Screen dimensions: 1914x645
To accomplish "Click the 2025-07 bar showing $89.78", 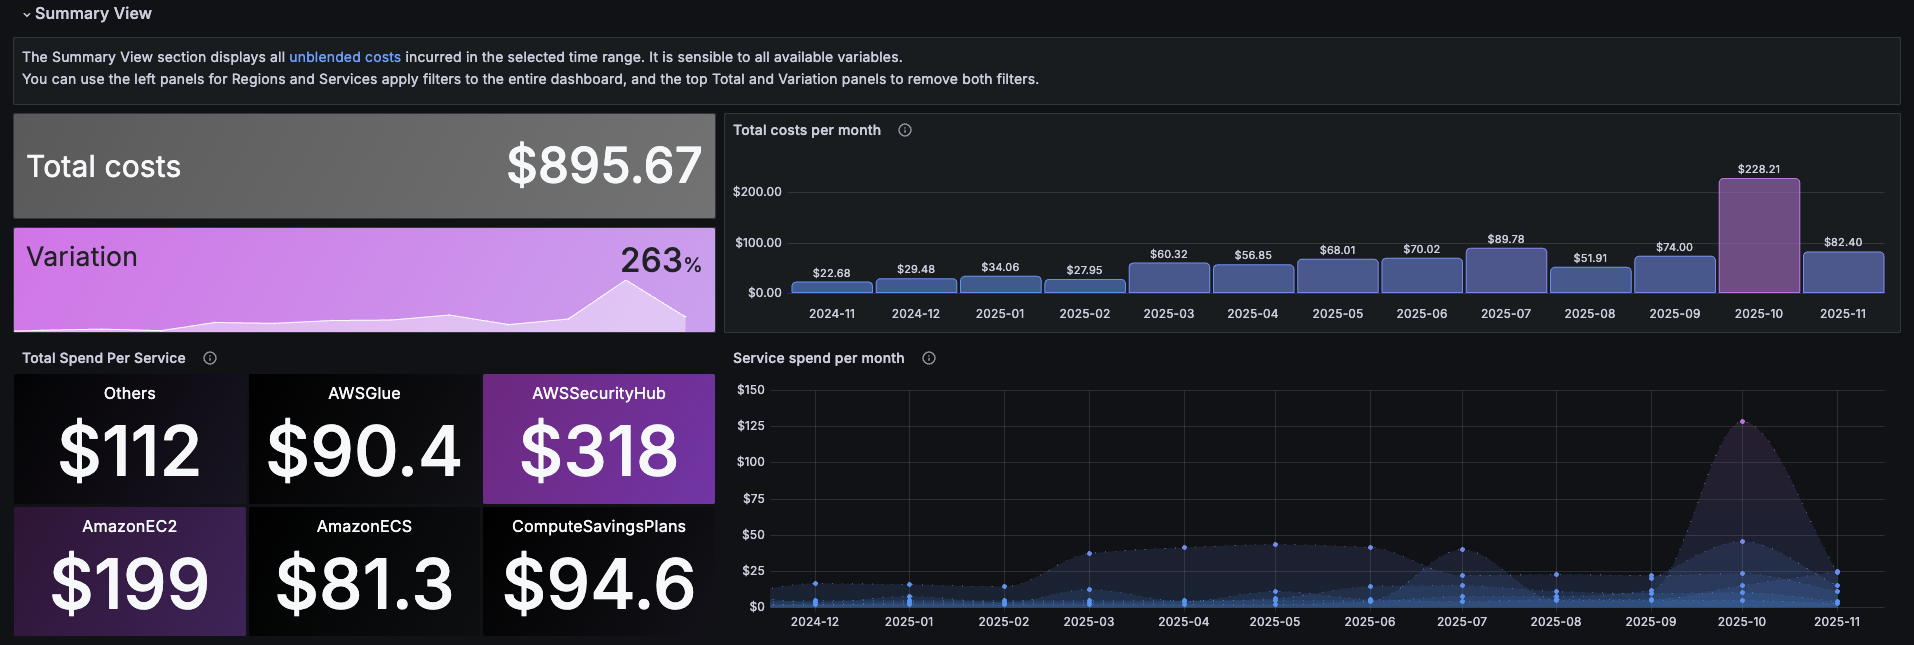I will tap(1505, 271).
